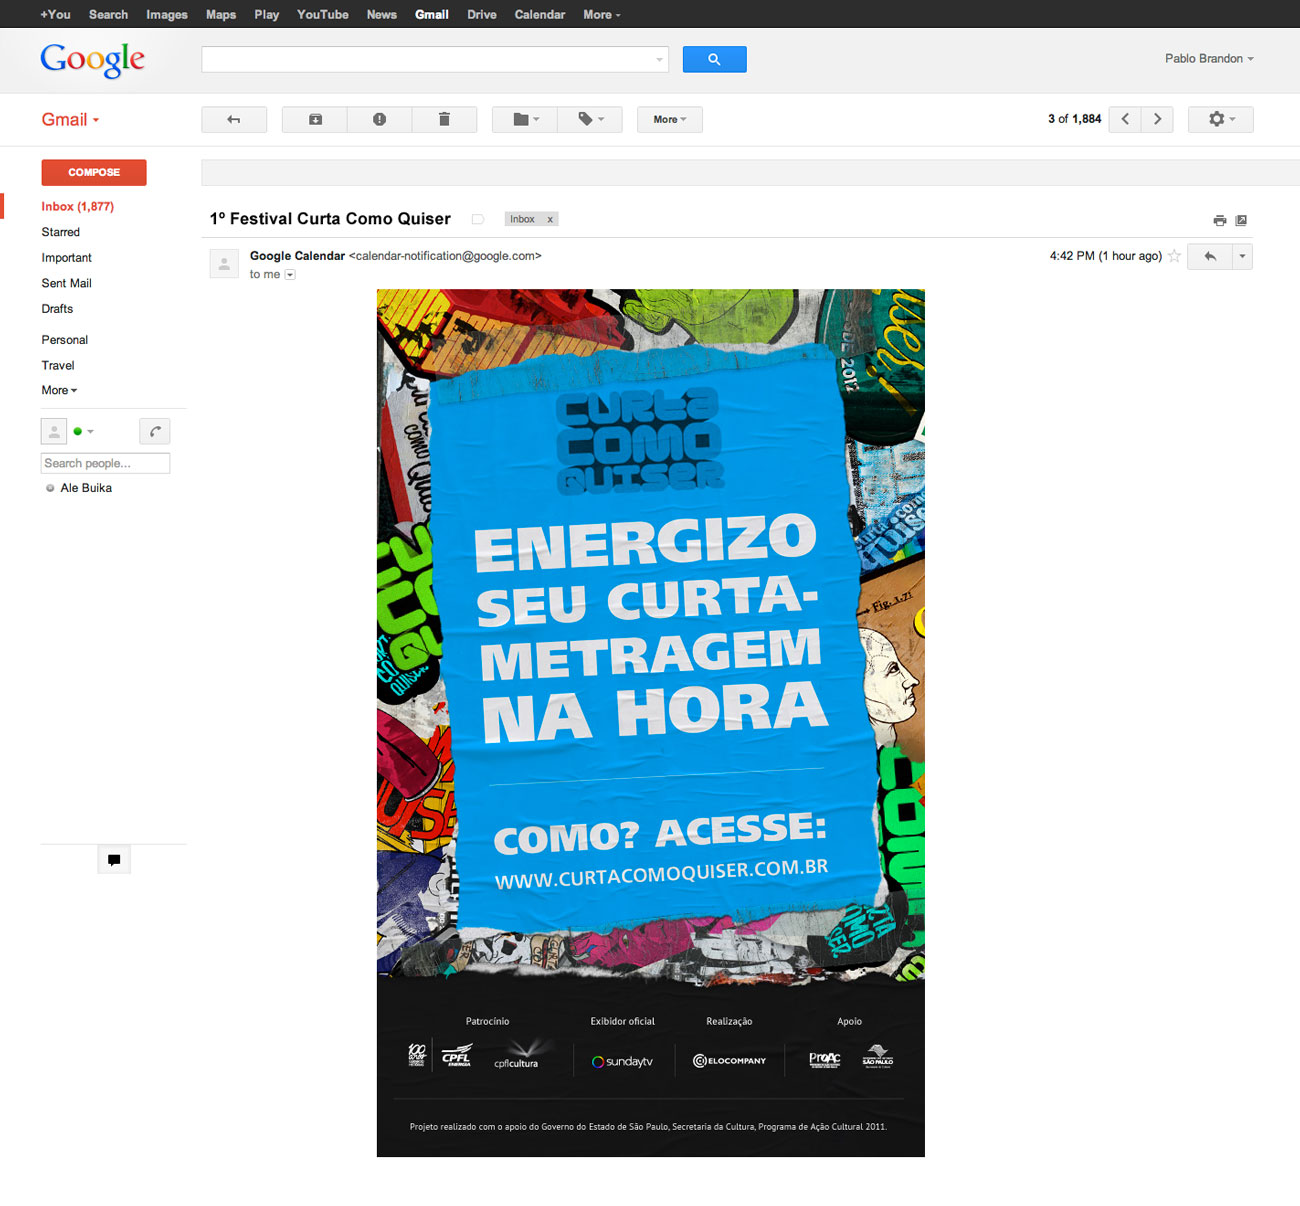
Task: Open YouTube in the top bar
Action: click(323, 14)
